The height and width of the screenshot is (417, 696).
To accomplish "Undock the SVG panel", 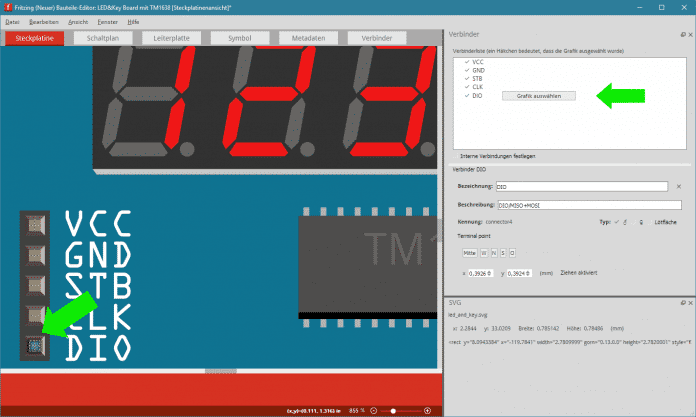I will (681, 301).
